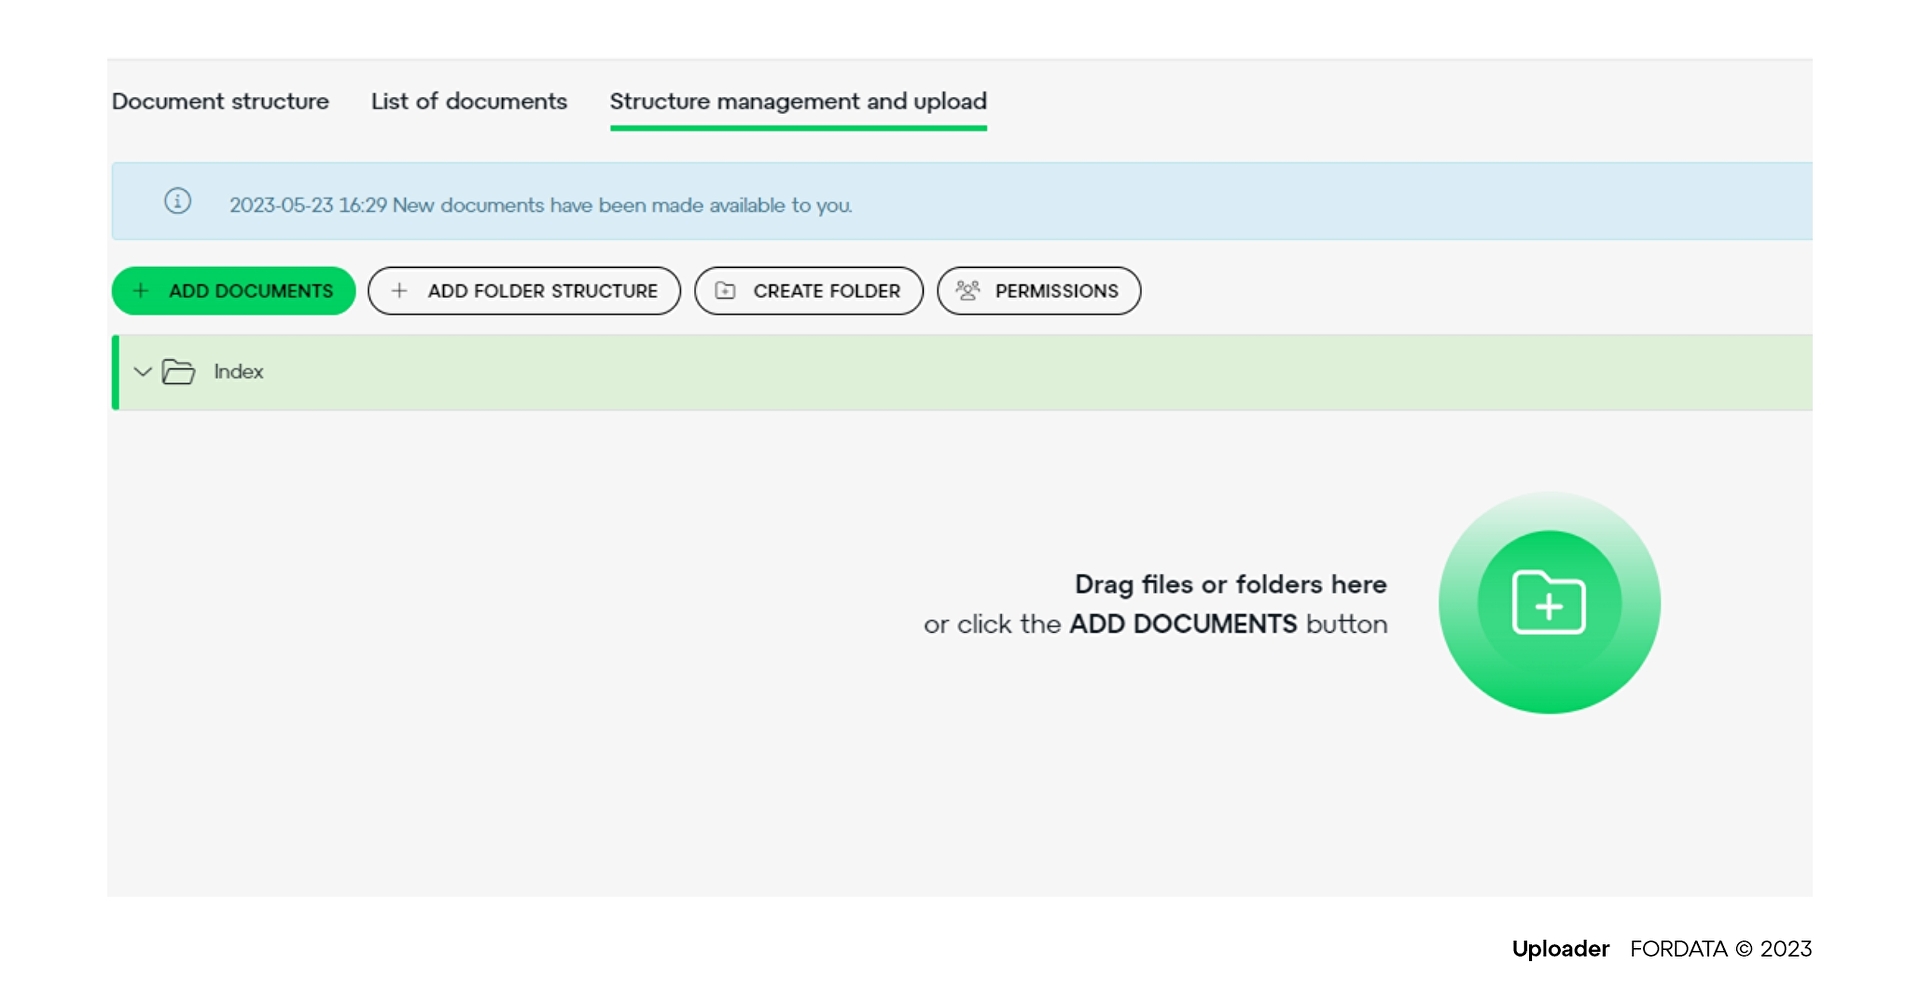Screen dimensions: 1920x1005
Task: Click the 'Drag files or folders here' text
Action: 1231,584
